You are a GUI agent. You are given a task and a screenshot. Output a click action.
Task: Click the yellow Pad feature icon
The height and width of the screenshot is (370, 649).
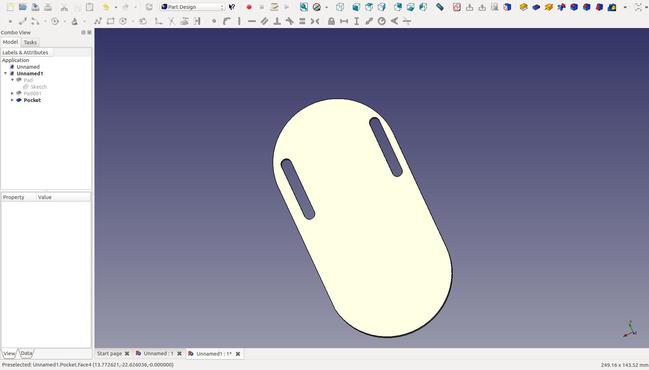(524, 7)
